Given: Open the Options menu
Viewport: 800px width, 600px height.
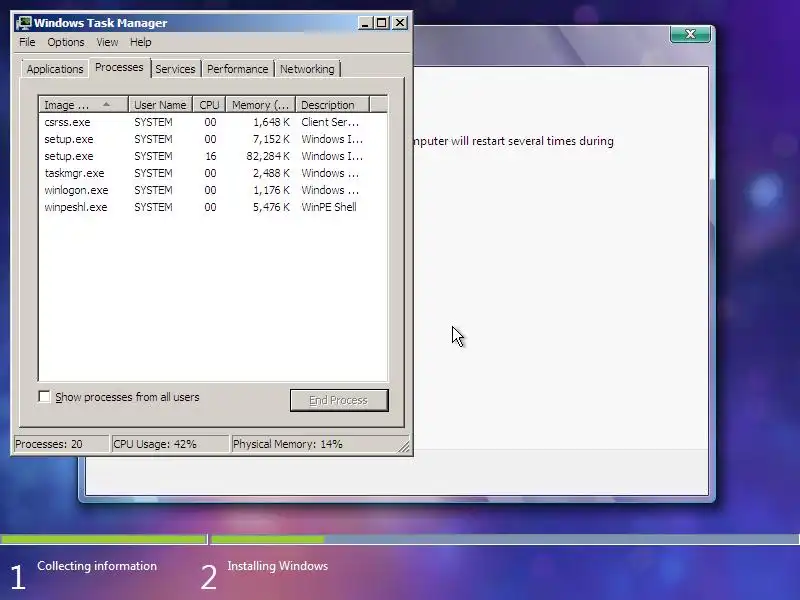Looking at the screenshot, I should 66,42.
